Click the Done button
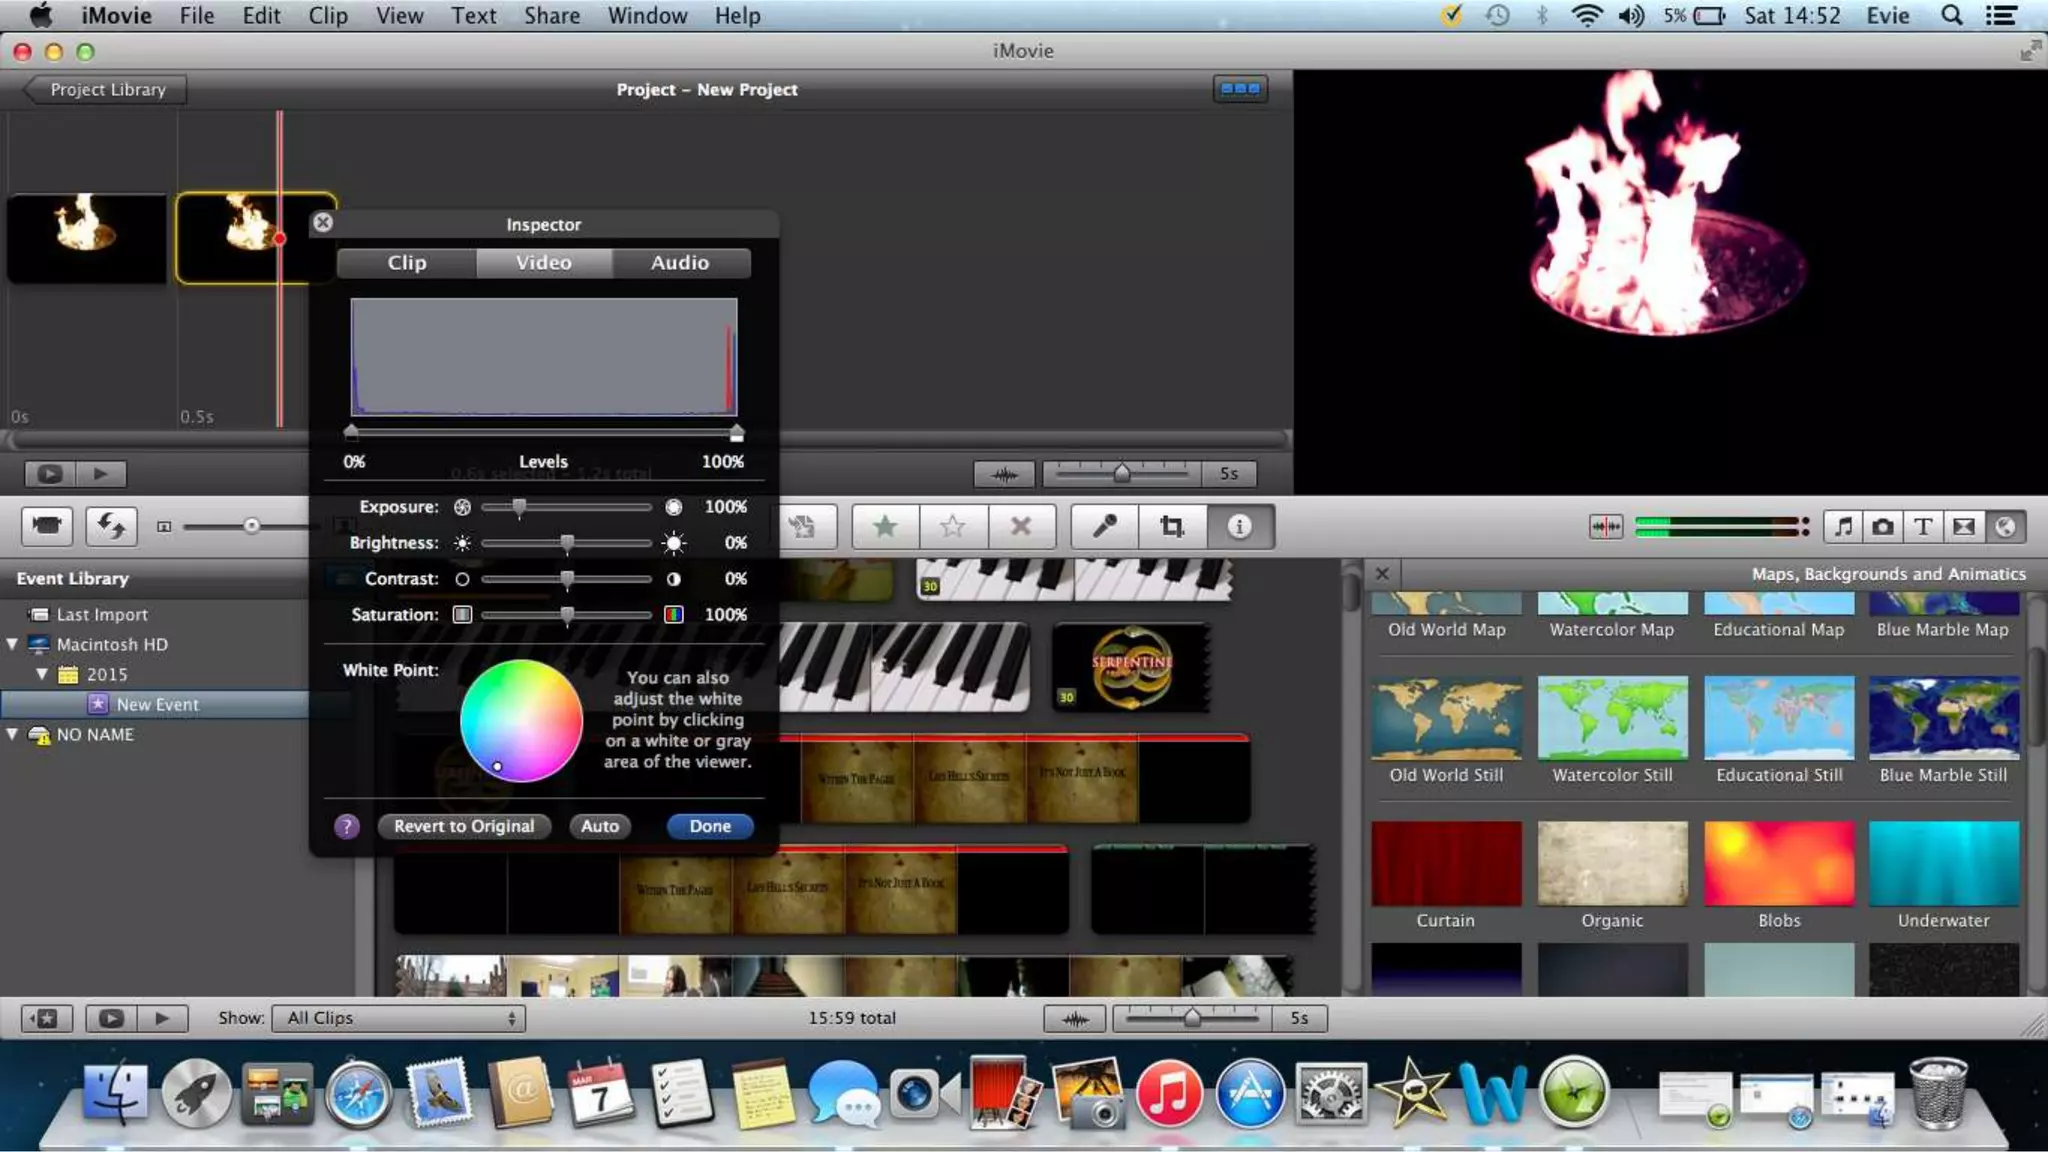Screen dimensions: 2048x1152 pos(710,826)
